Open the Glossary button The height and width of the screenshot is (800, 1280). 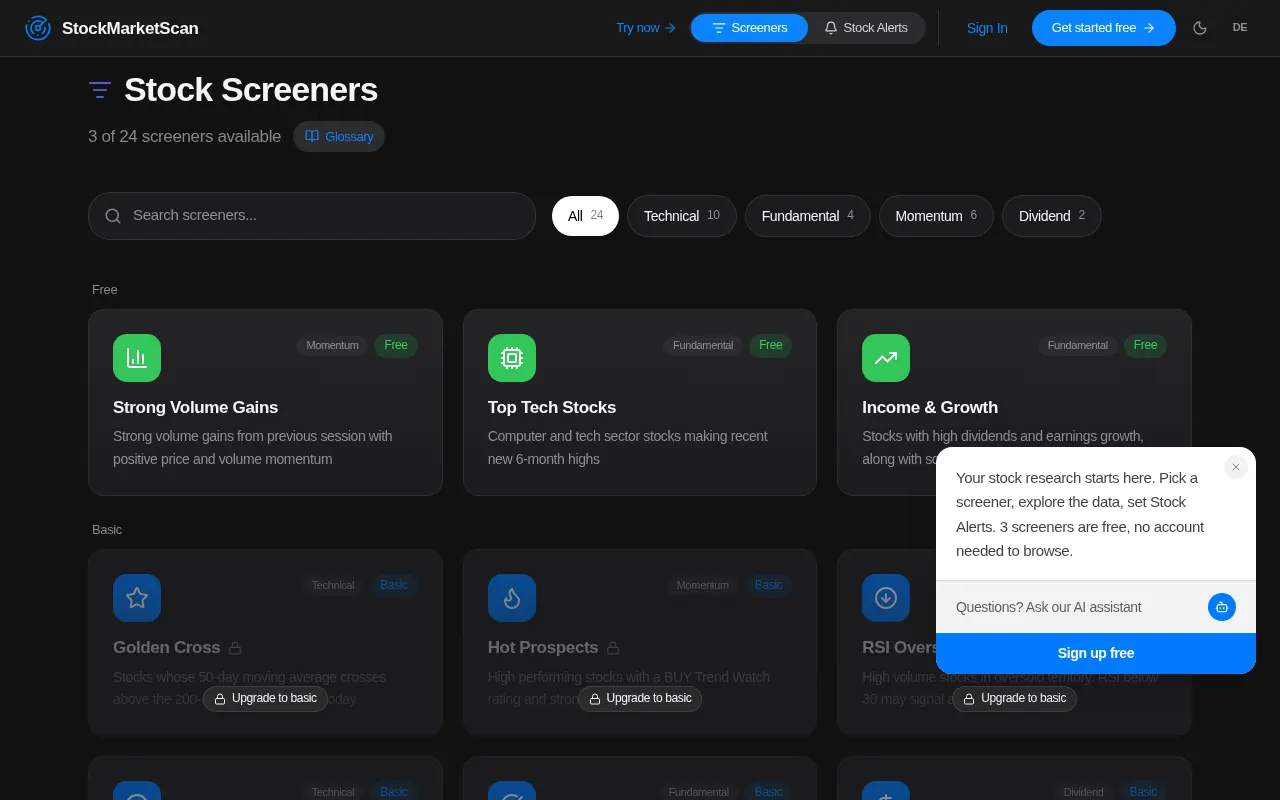[339, 136]
